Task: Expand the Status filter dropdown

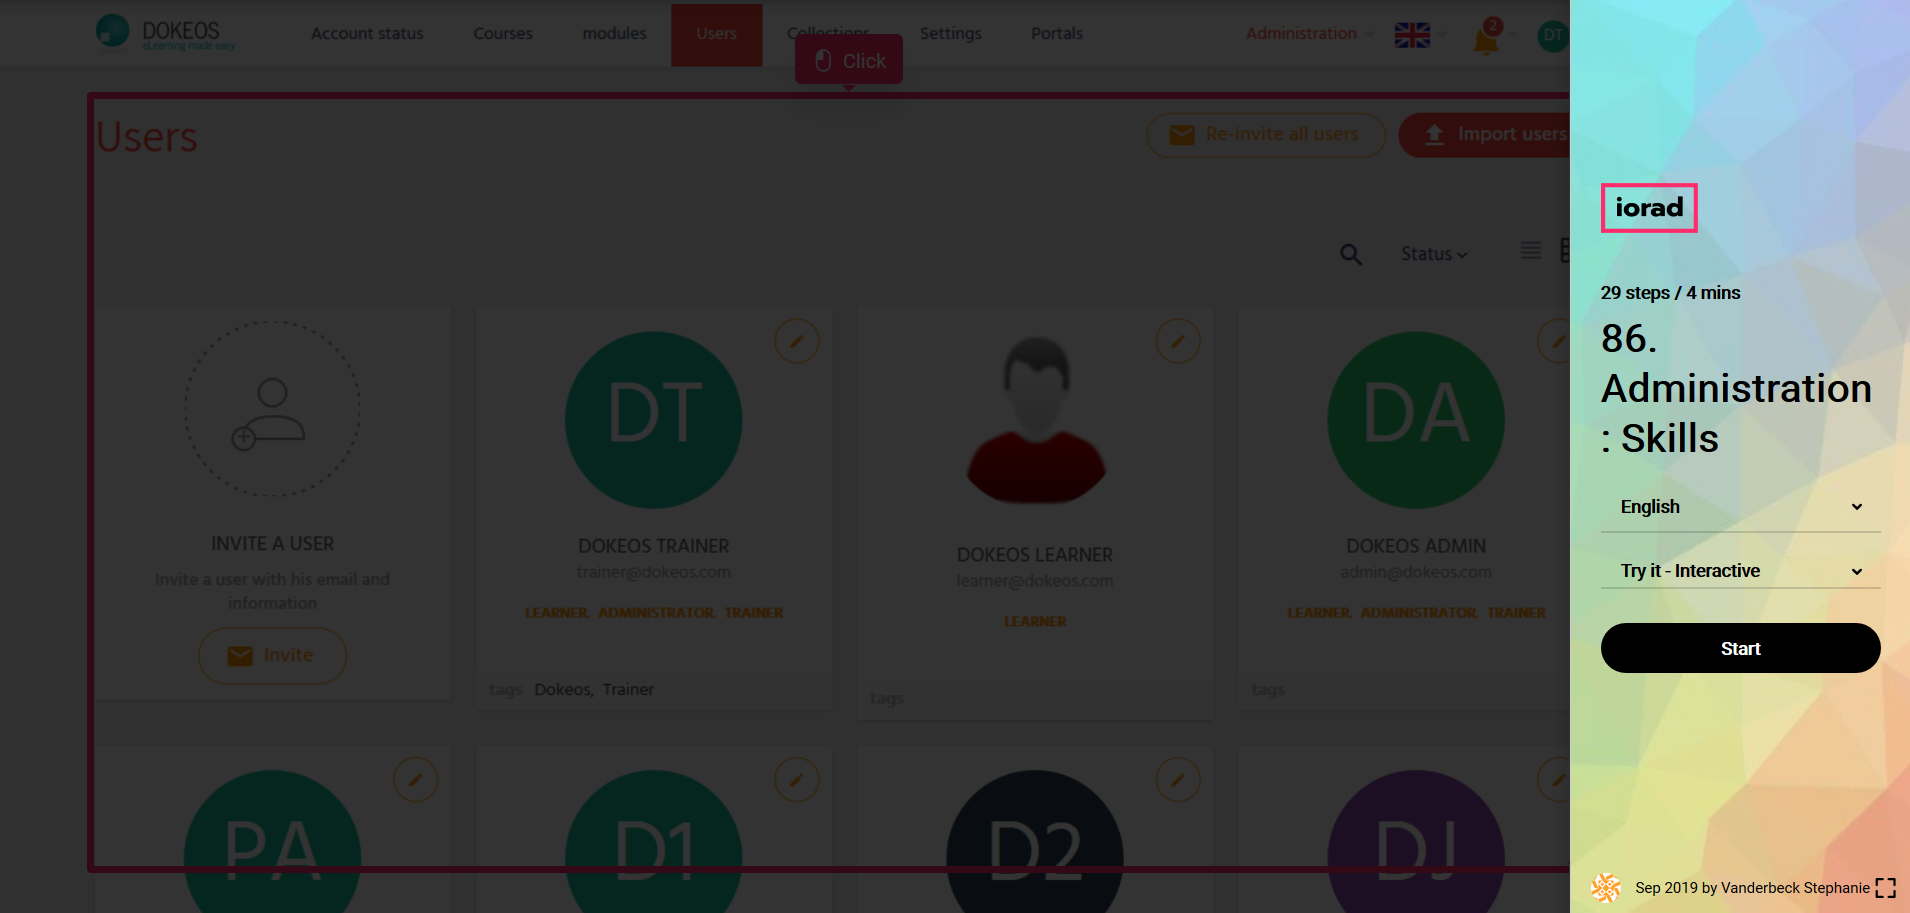Action: click(x=1433, y=254)
